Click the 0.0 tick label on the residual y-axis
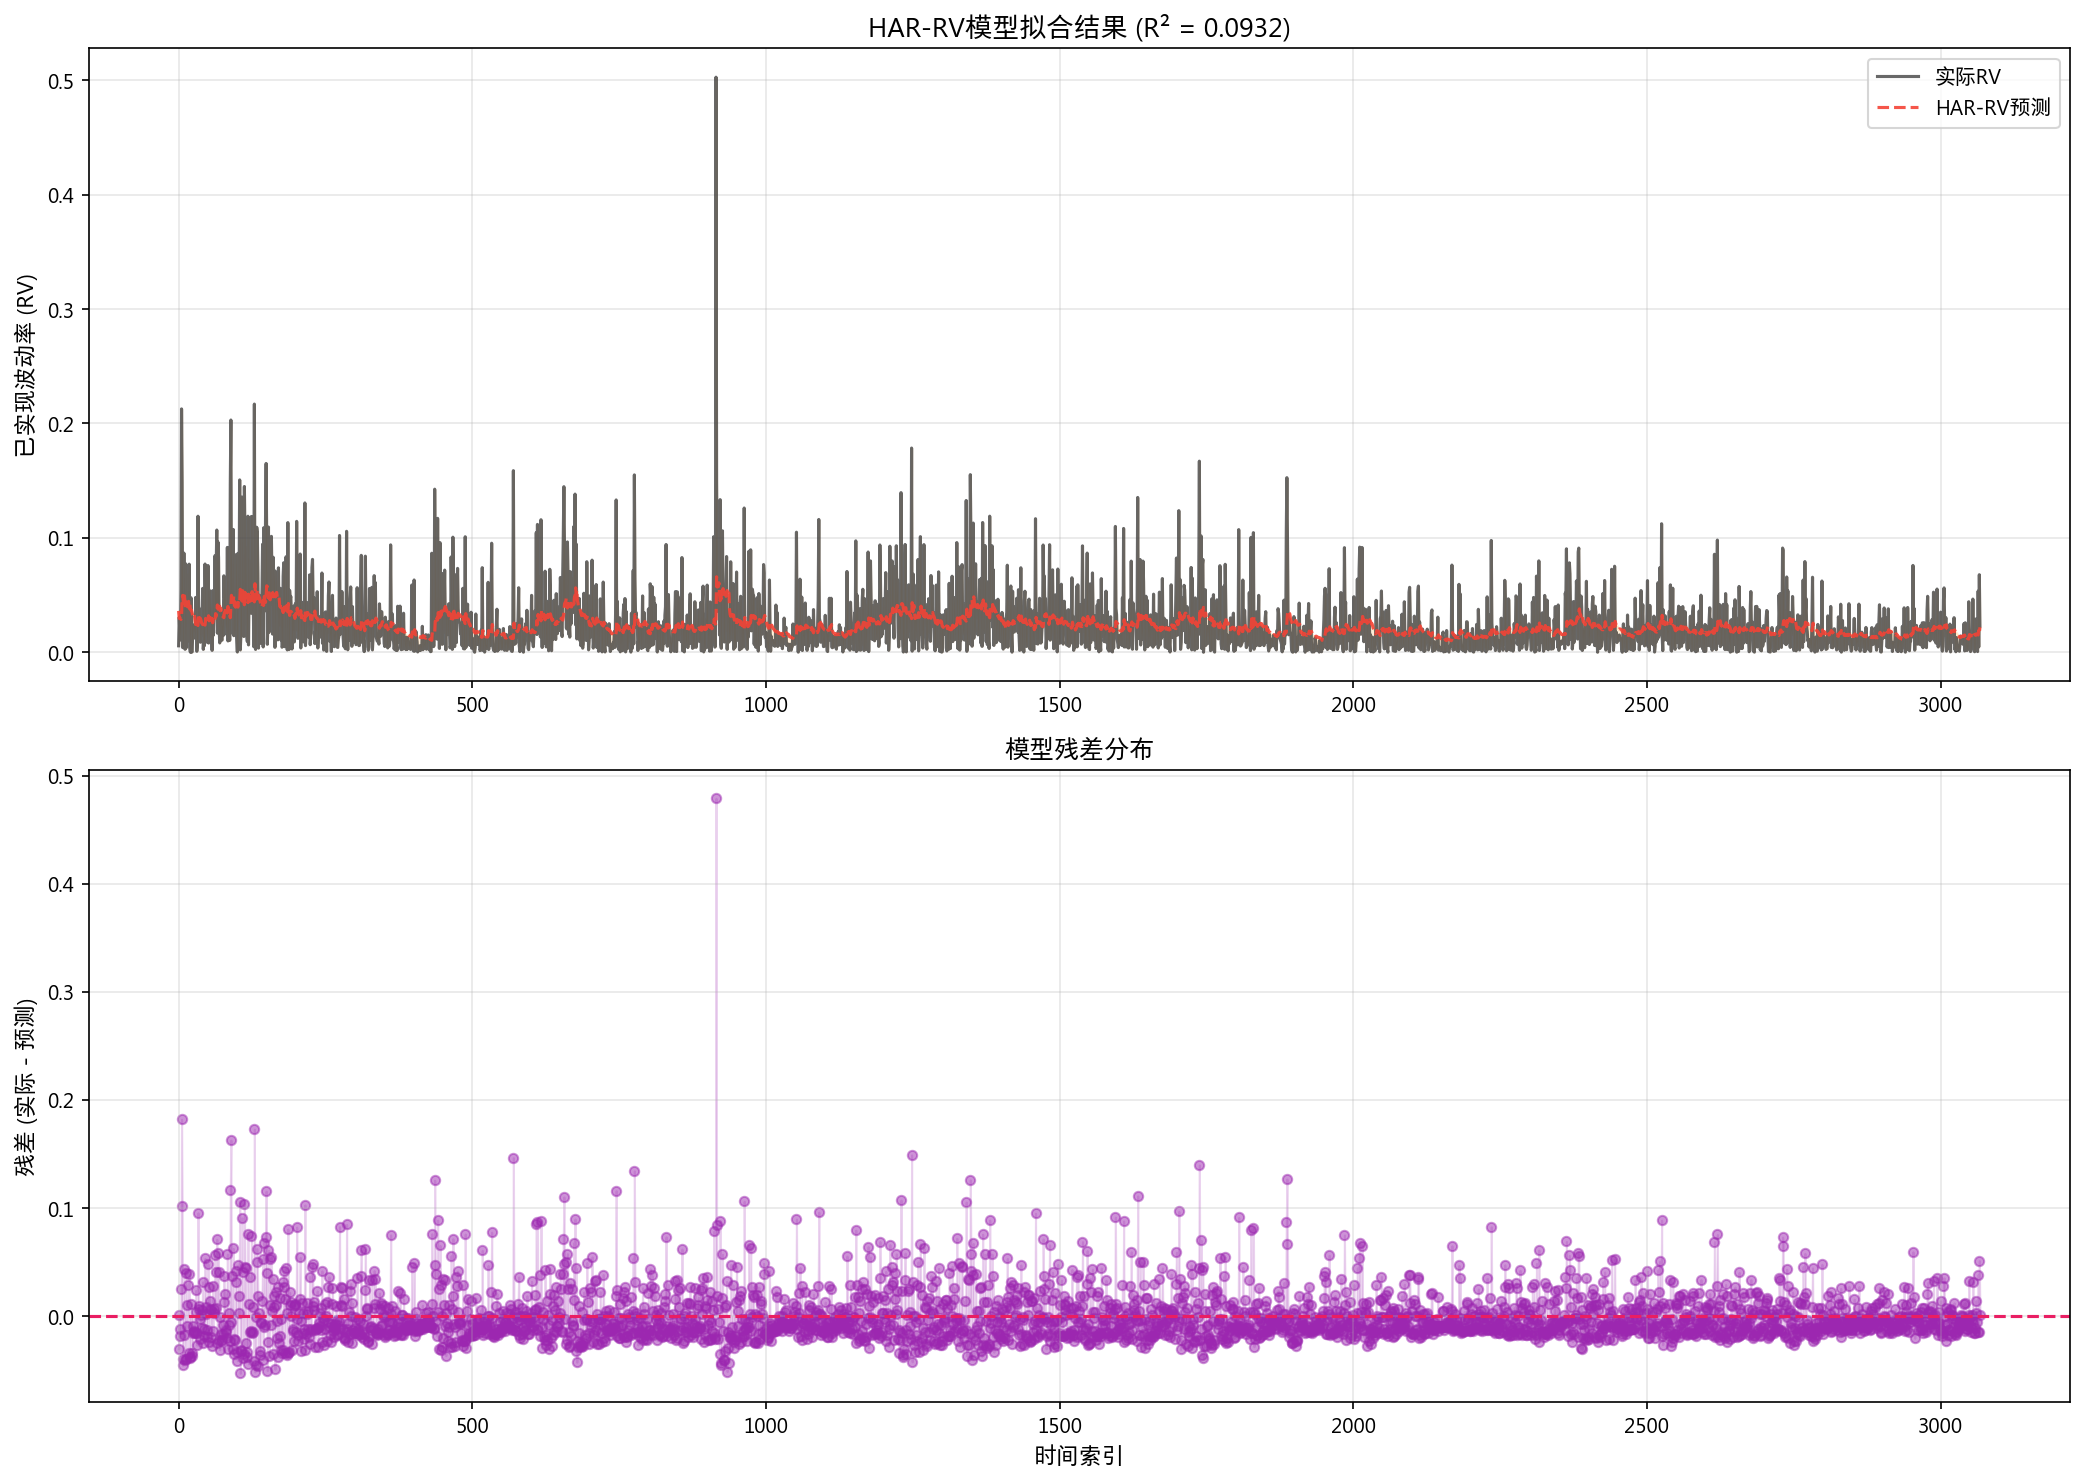Image resolution: width=2084 pixels, height=1483 pixels. click(61, 1317)
